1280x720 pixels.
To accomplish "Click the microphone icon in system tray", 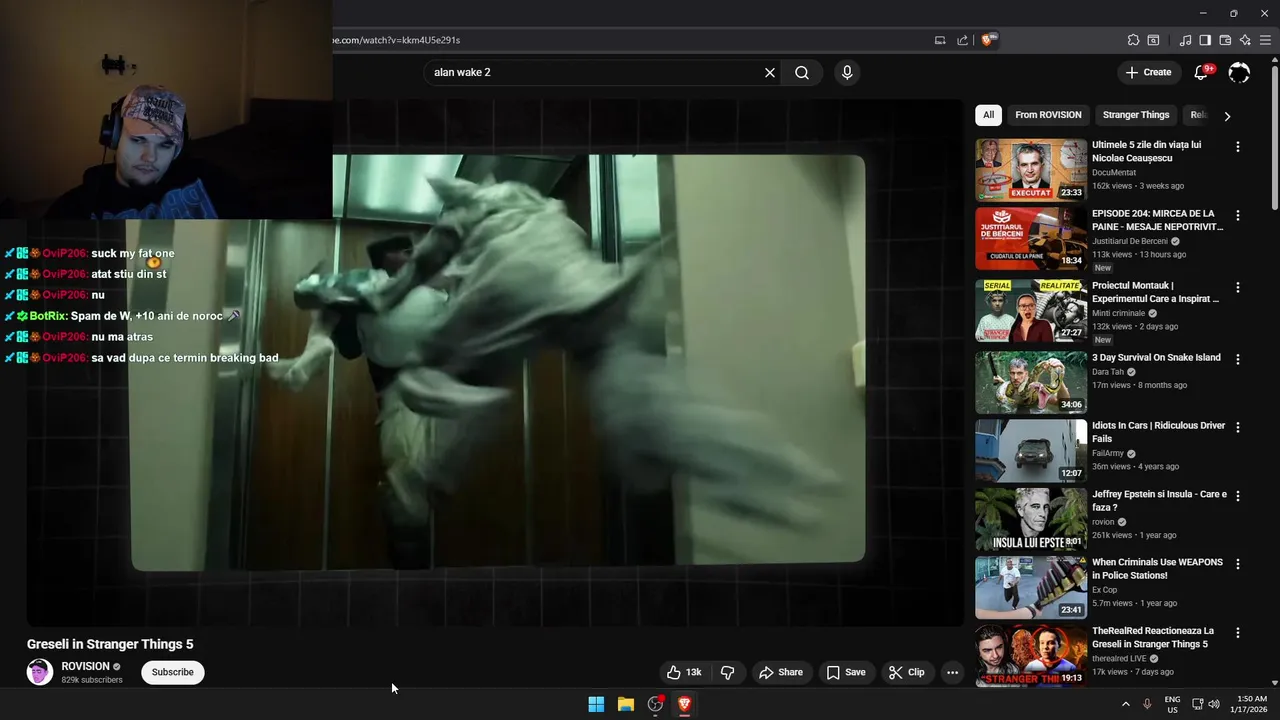I will click(x=1147, y=704).
